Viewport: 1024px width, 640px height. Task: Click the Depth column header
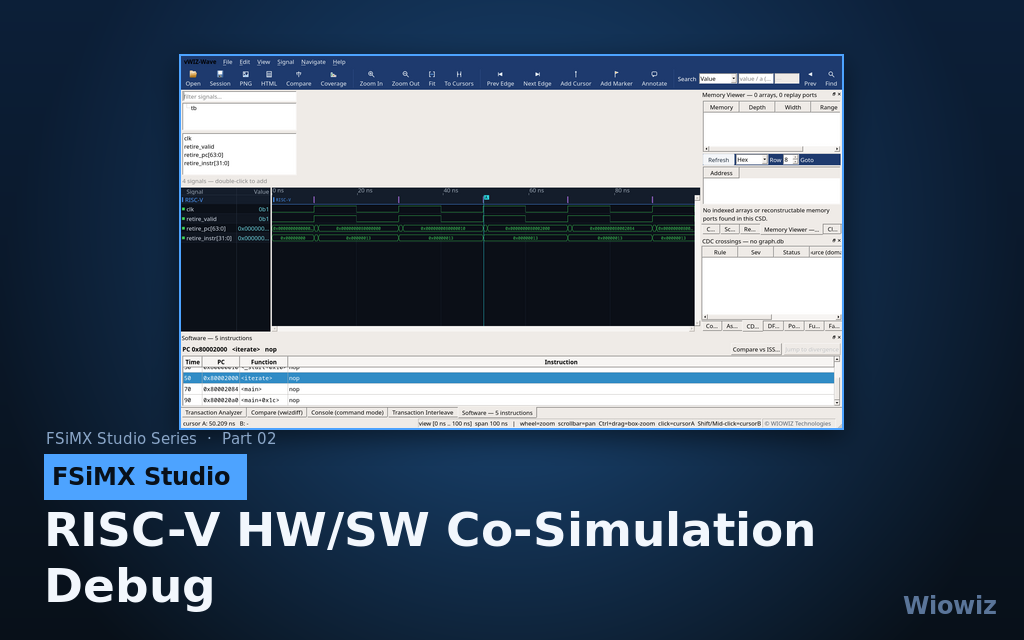(x=757, y=107)
